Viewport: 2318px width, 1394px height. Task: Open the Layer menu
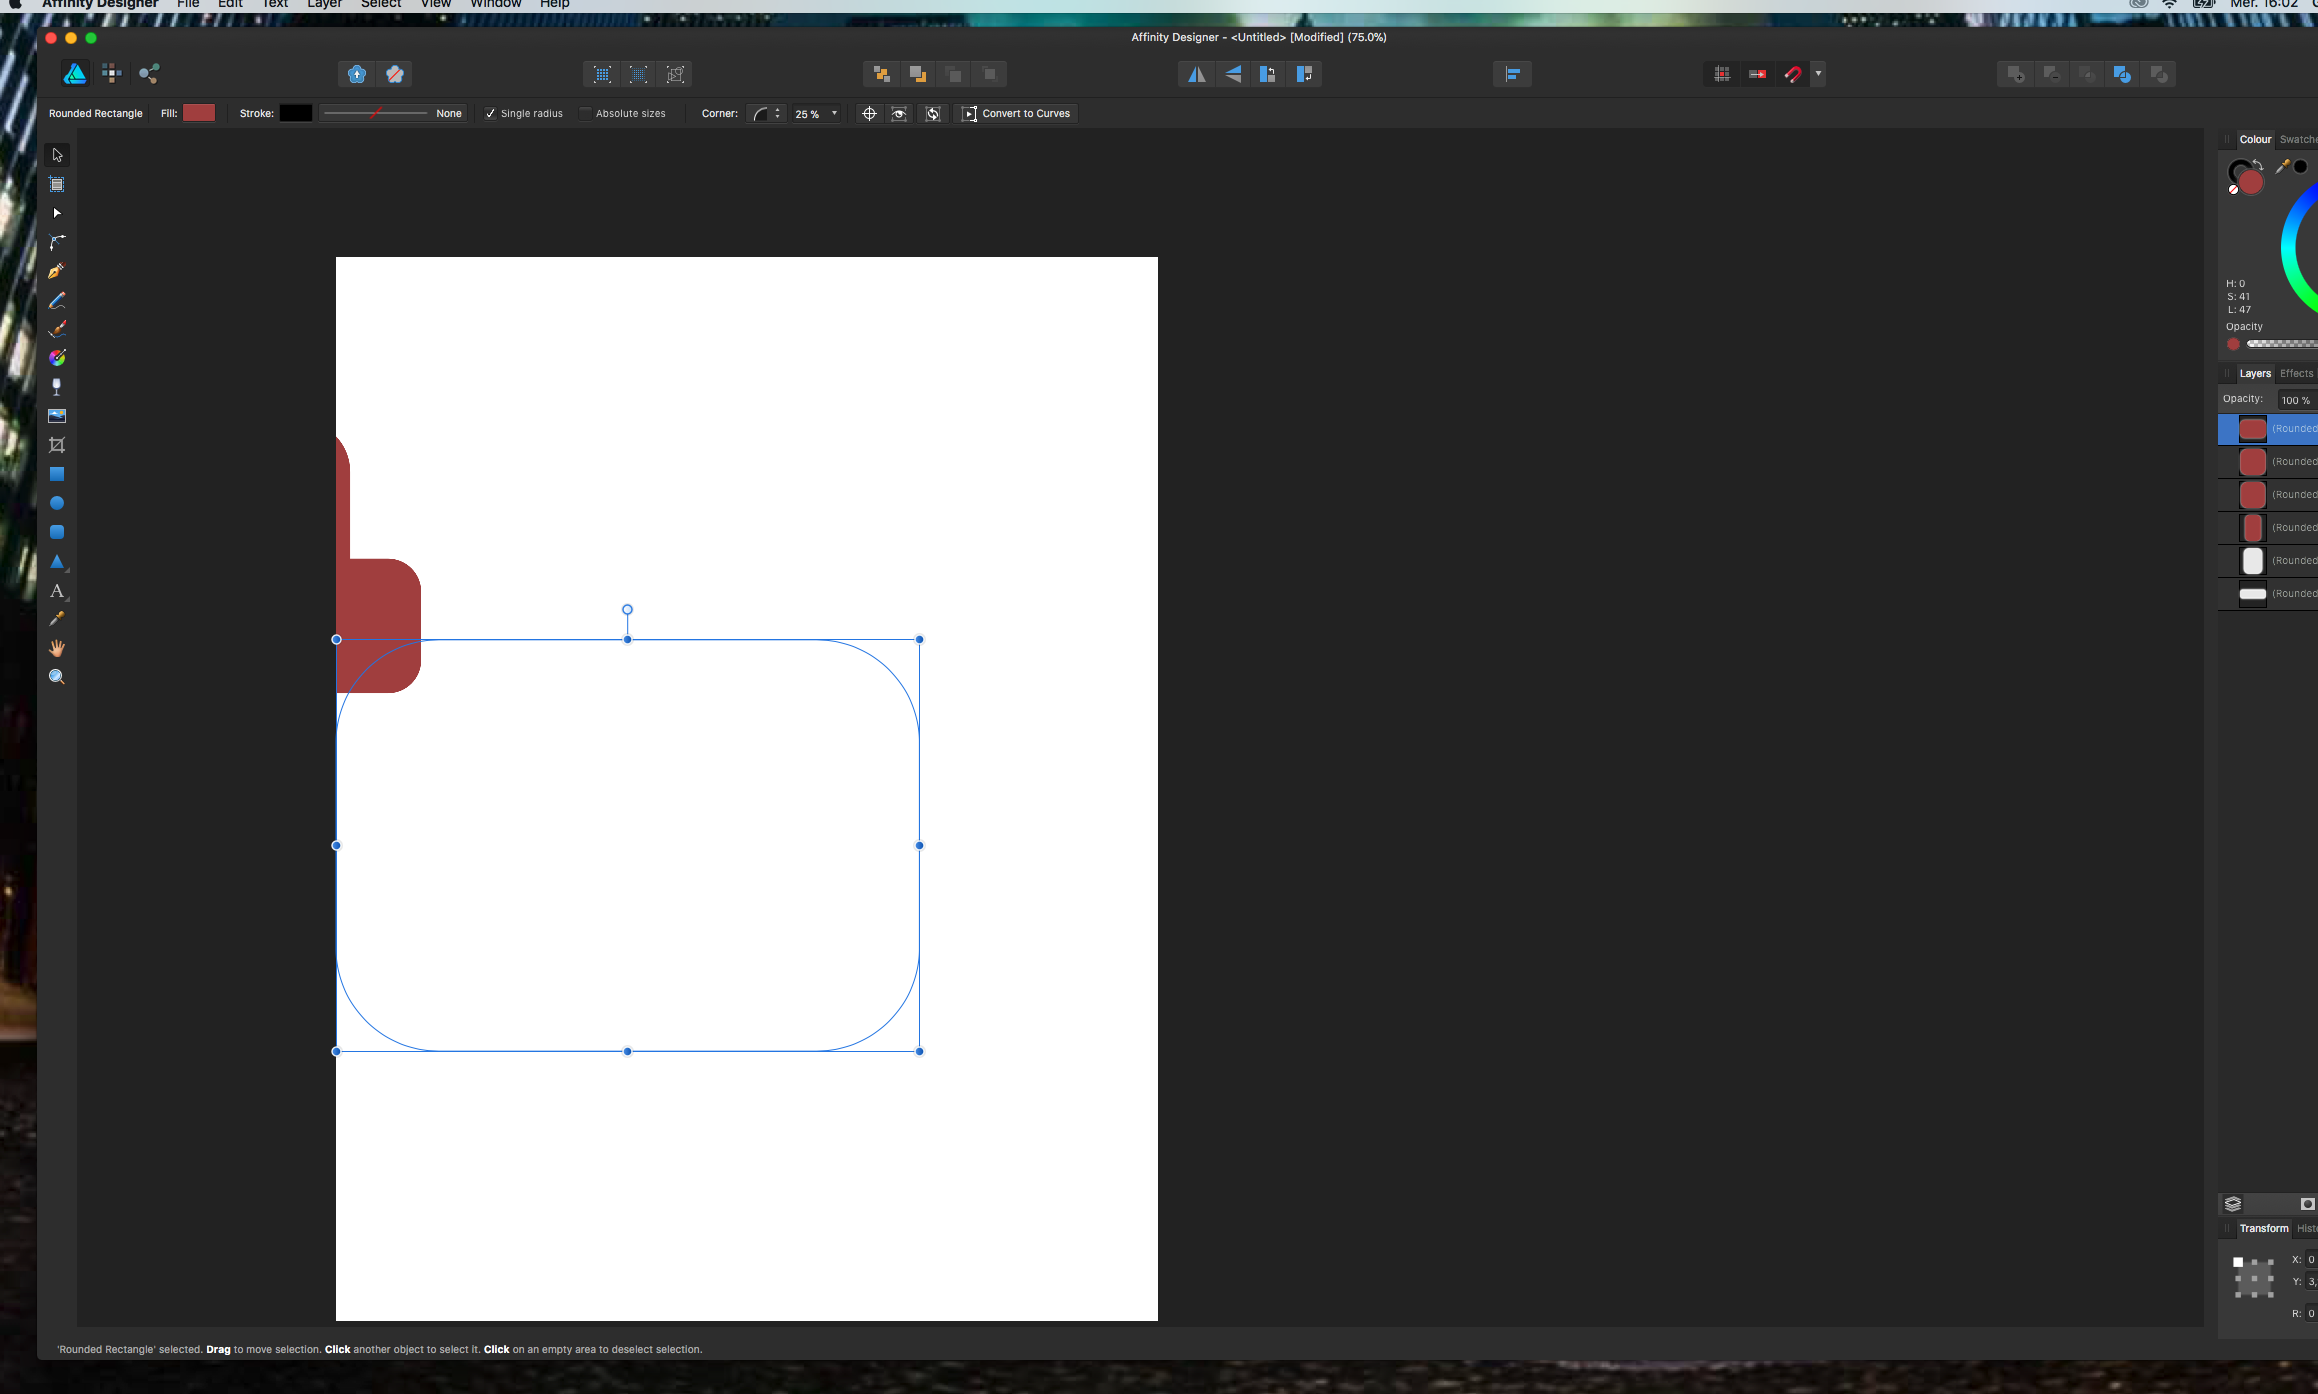pos(324,4)
